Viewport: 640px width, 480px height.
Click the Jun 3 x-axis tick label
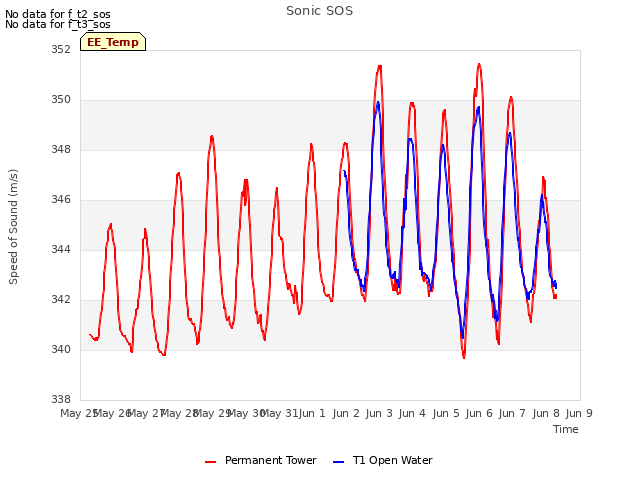click(x=379, y=413)
